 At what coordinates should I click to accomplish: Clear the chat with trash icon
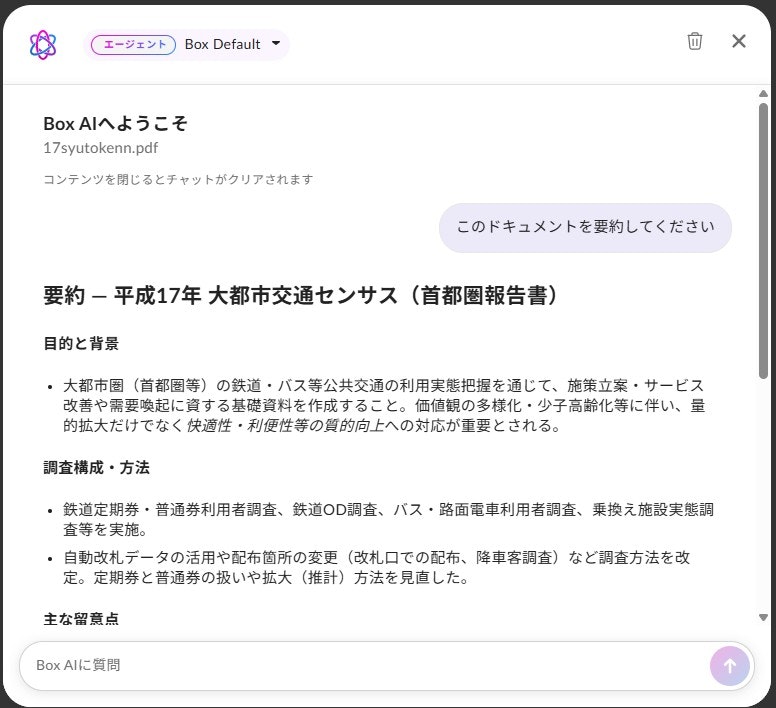pos(694,41)
